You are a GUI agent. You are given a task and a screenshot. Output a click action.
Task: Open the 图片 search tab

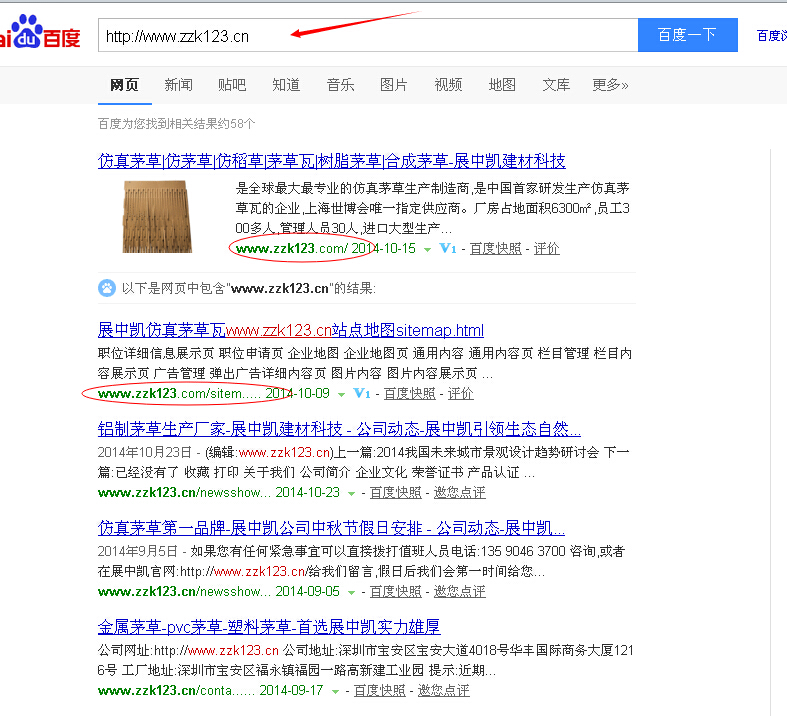click(x=394, y=85)
